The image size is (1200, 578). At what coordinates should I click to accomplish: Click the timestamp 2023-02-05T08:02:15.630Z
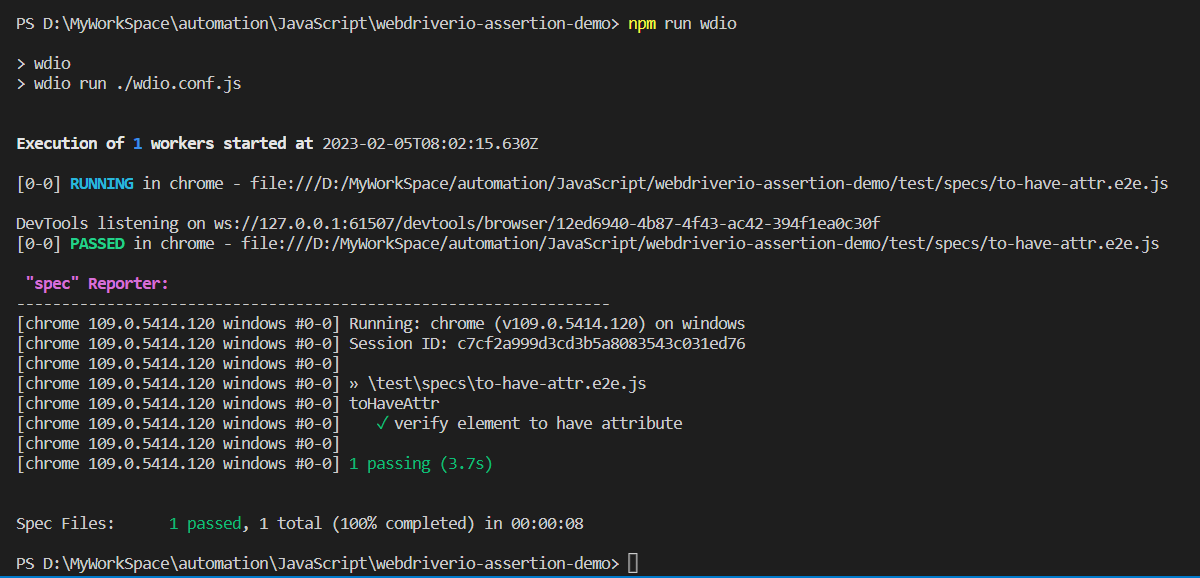pyautogui.click(x=430, y=144)
